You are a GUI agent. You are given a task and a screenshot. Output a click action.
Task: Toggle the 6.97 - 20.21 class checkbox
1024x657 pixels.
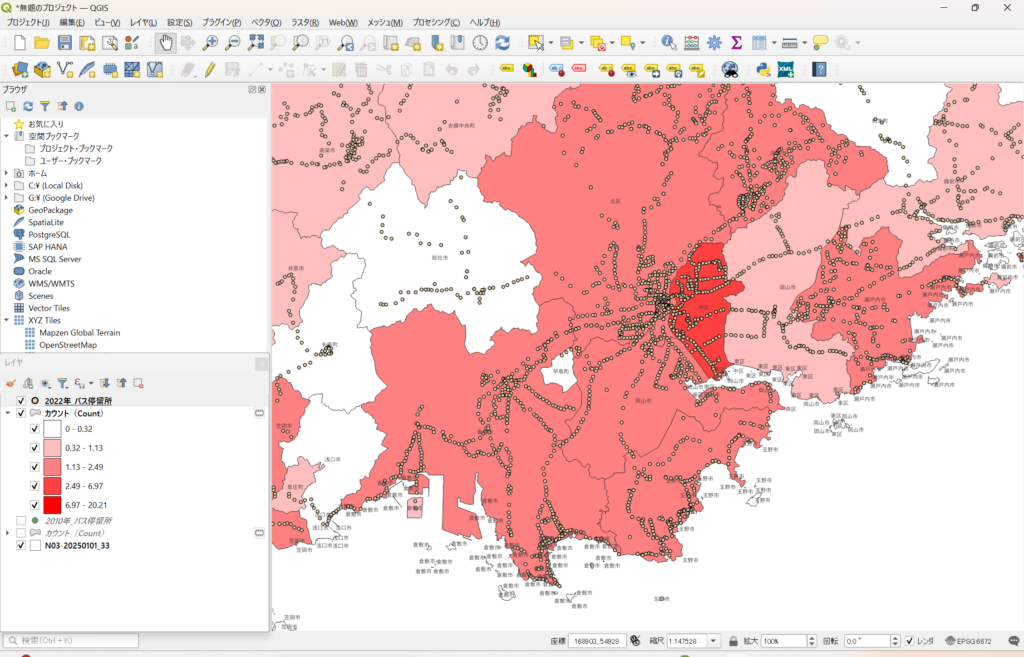pyautogui.click(x=35, y=505)
